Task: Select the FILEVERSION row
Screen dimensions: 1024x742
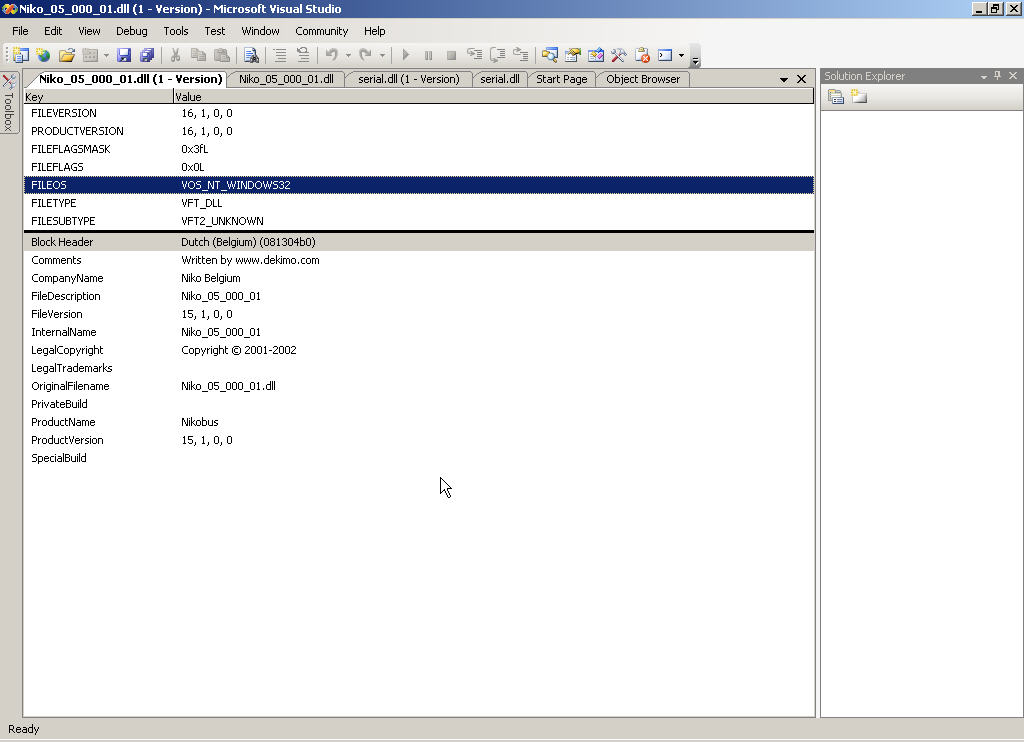Action: click(419, 113)
